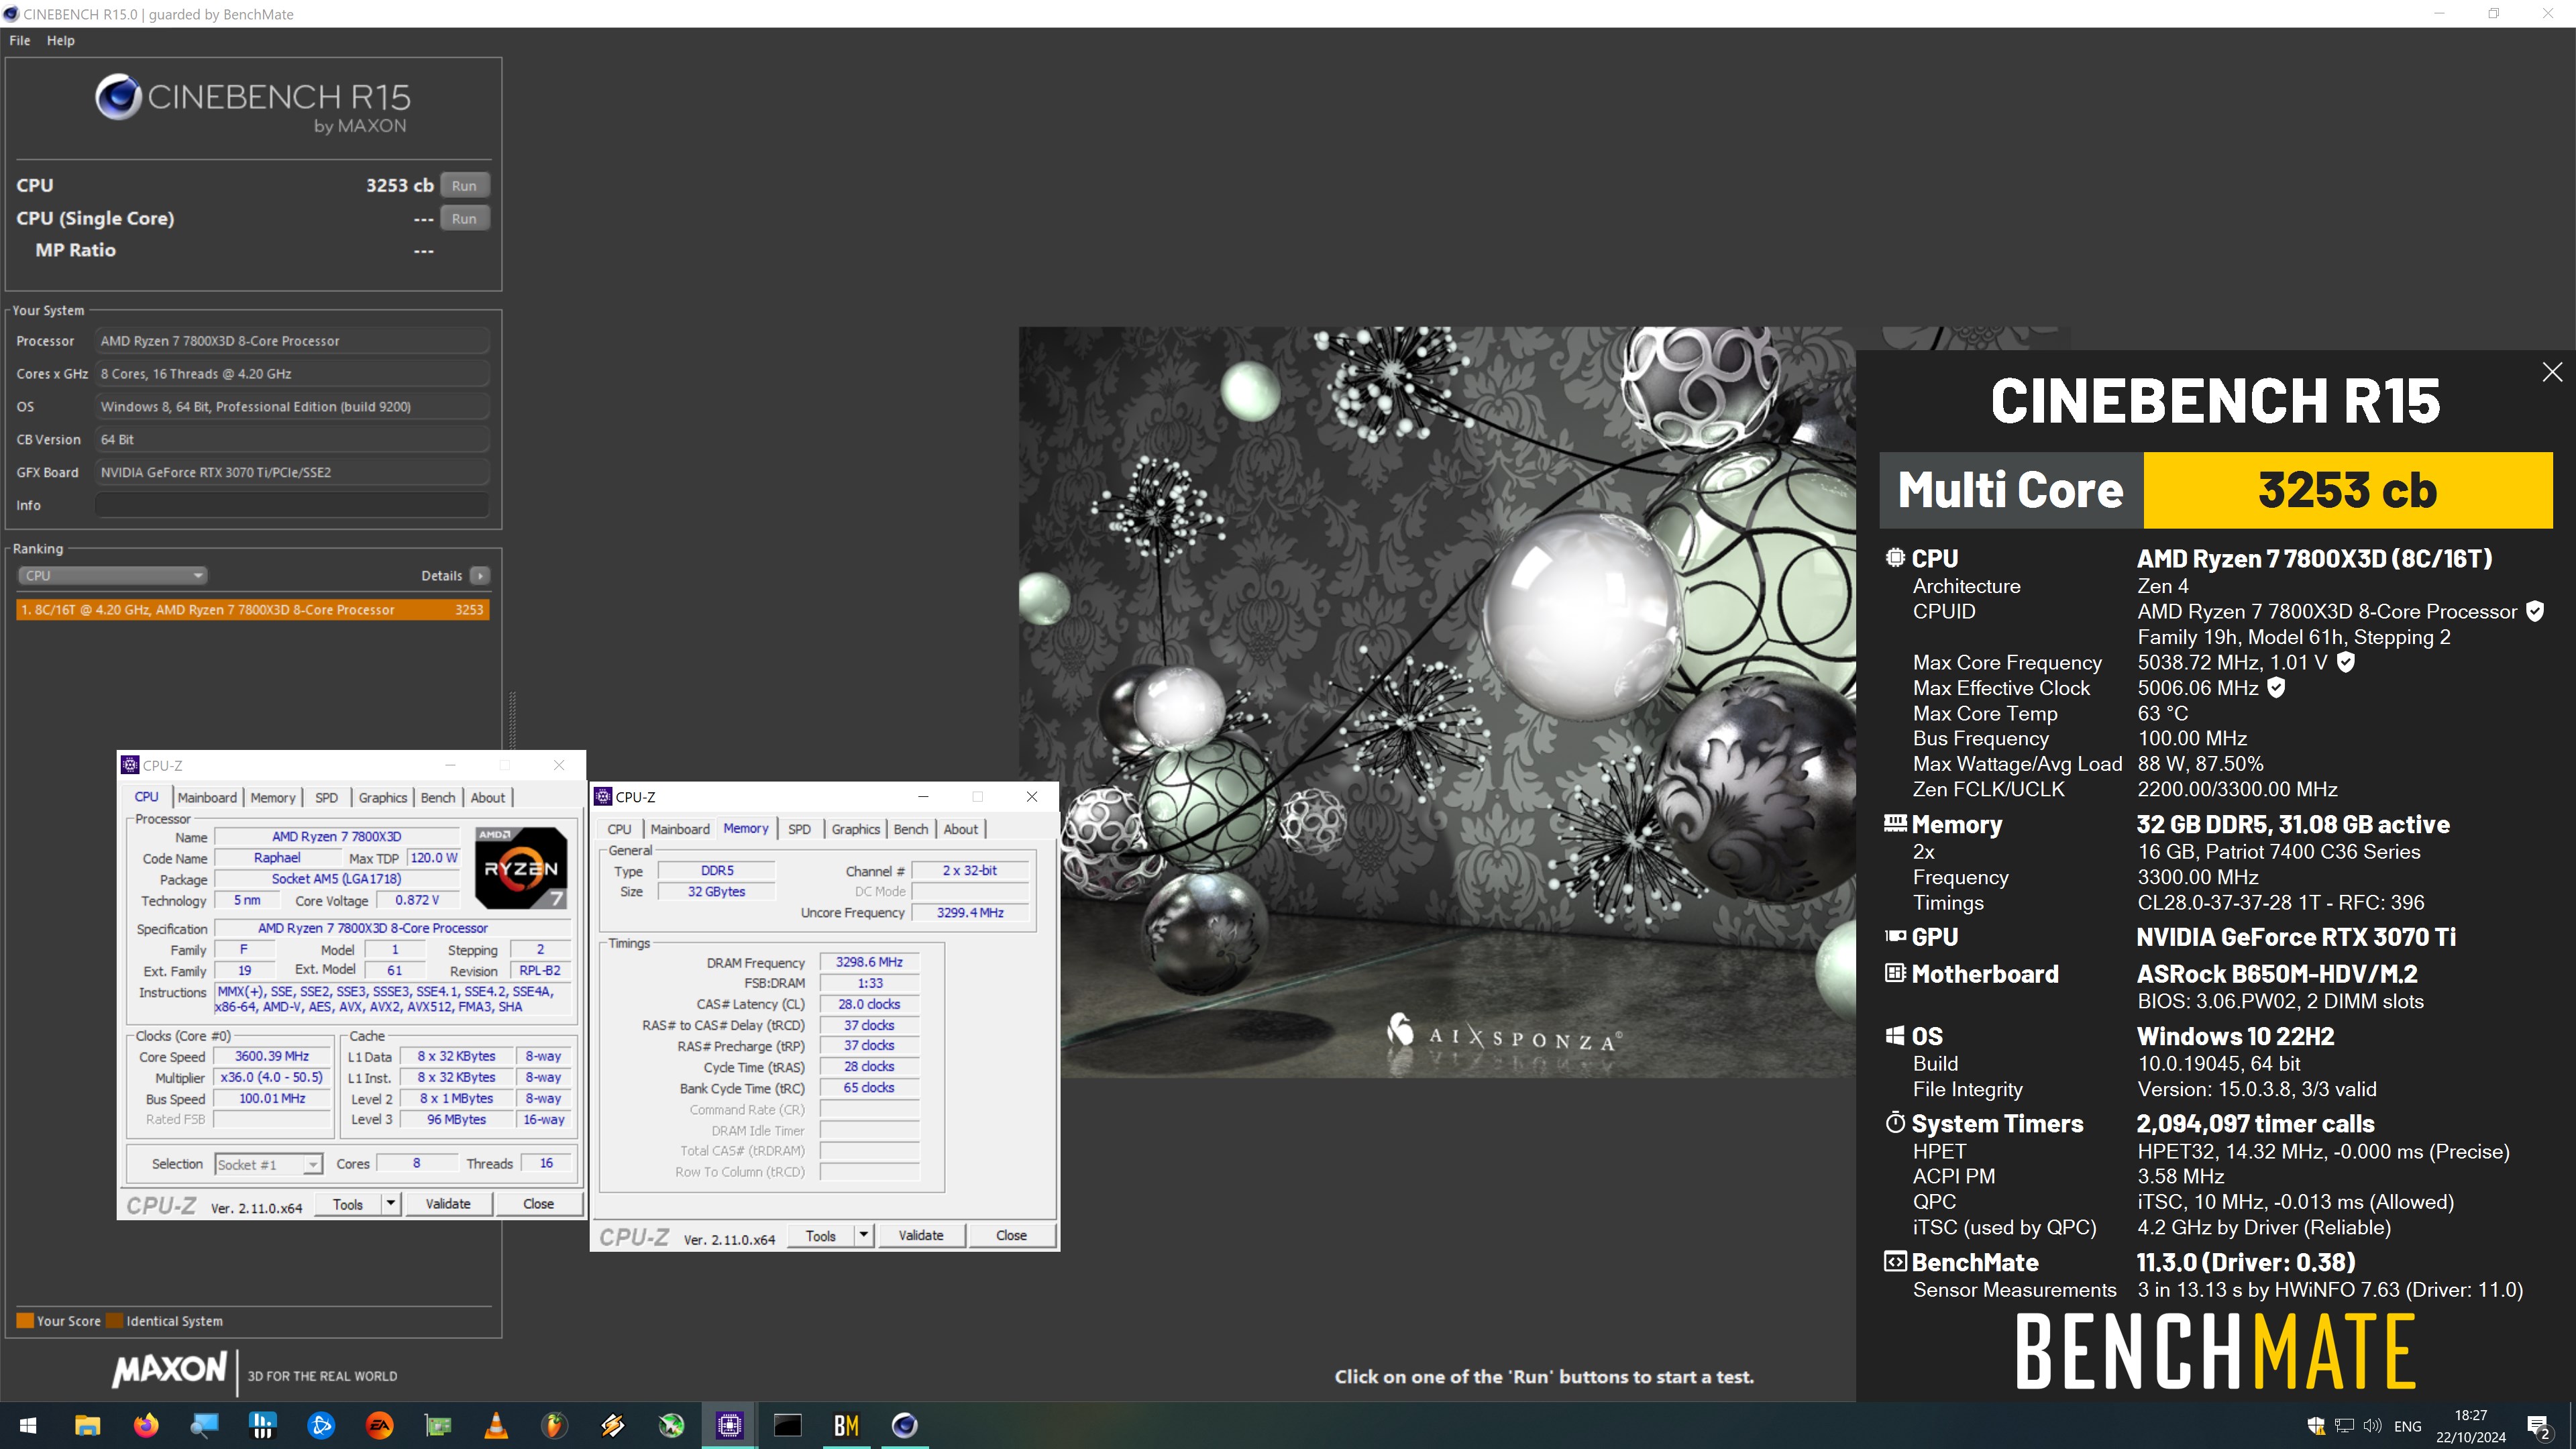Image resolution: width=2576 pixels, height=1449 pixels.
Task: Open the Cinebench File menu
Action: coord(20,40)
